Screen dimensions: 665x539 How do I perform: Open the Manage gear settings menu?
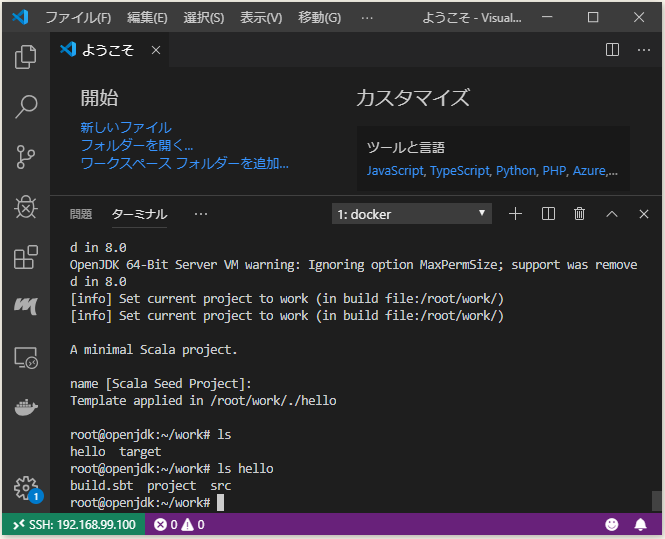26,488
